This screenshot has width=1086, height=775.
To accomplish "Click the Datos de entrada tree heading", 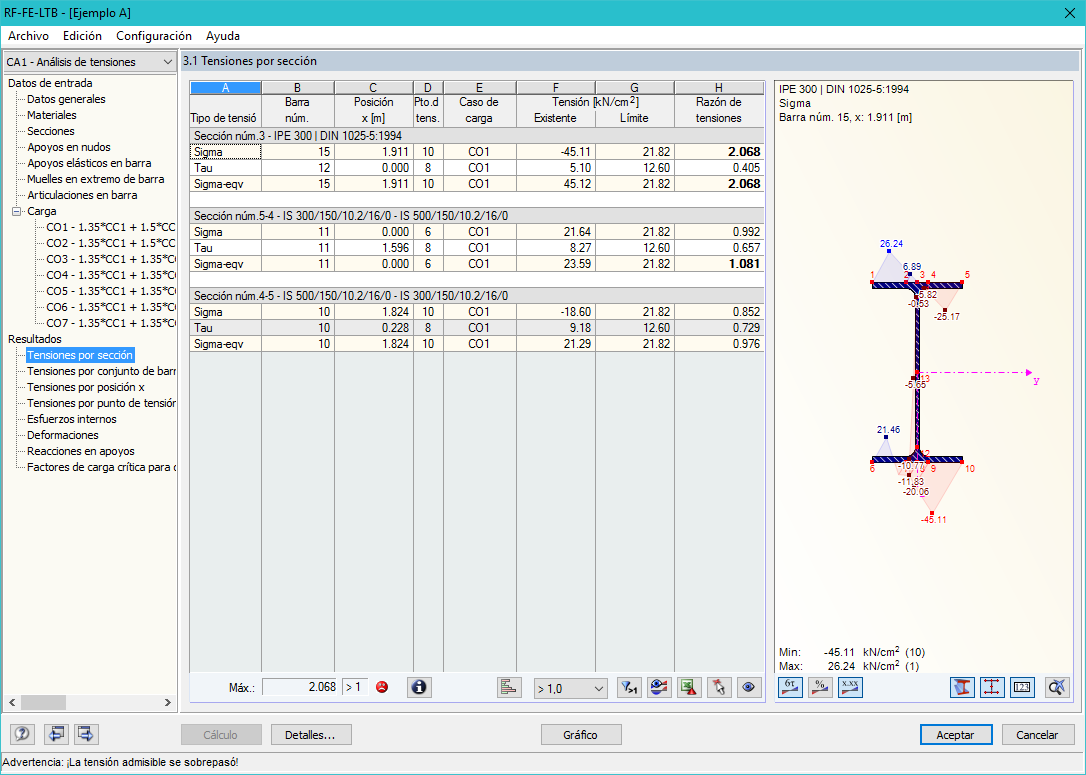I will (x=50, y=83).
